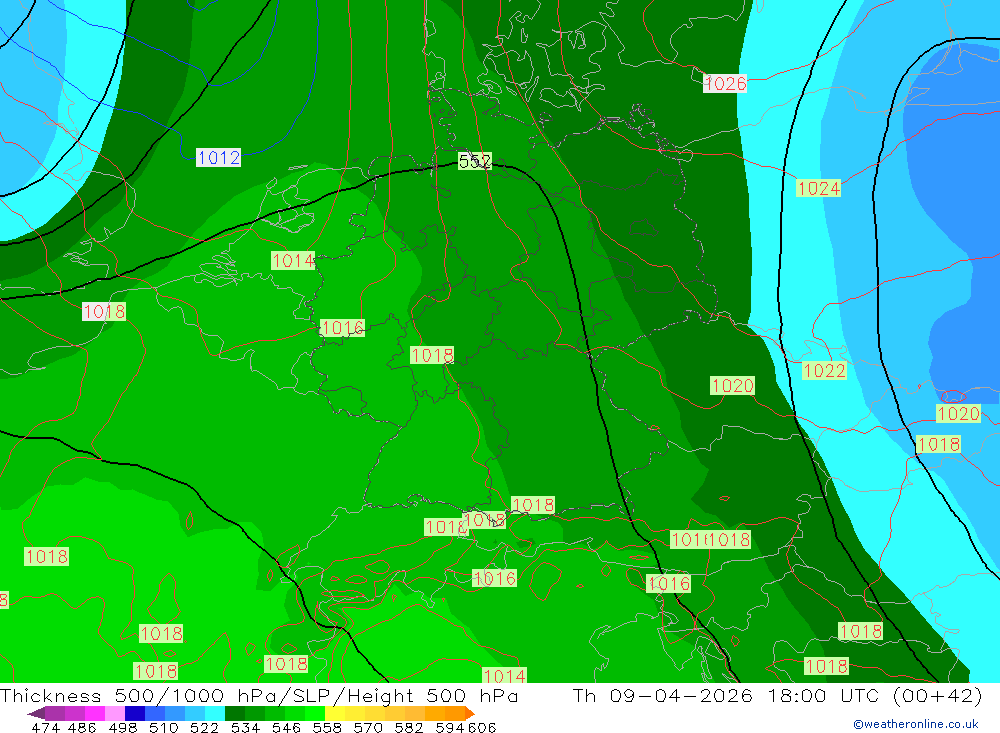Click the 552 height contour label
The width and height of the screenshot is (1000, 733).
pyautogui.click(x=475, y=161)
